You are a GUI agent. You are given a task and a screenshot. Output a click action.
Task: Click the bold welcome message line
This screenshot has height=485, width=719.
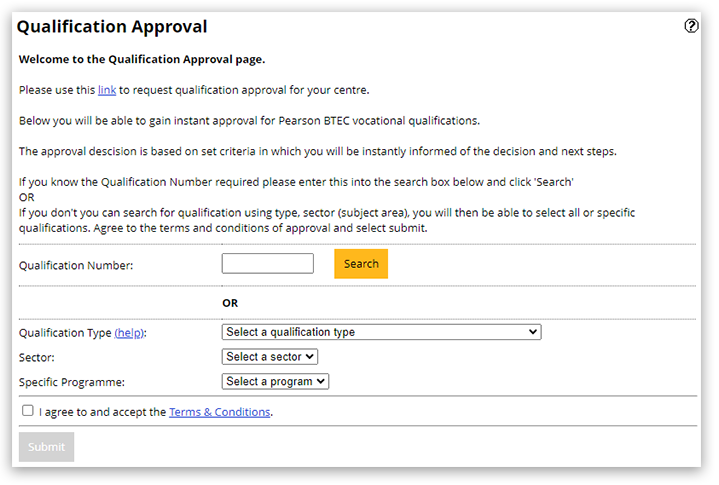coord(142,60)
